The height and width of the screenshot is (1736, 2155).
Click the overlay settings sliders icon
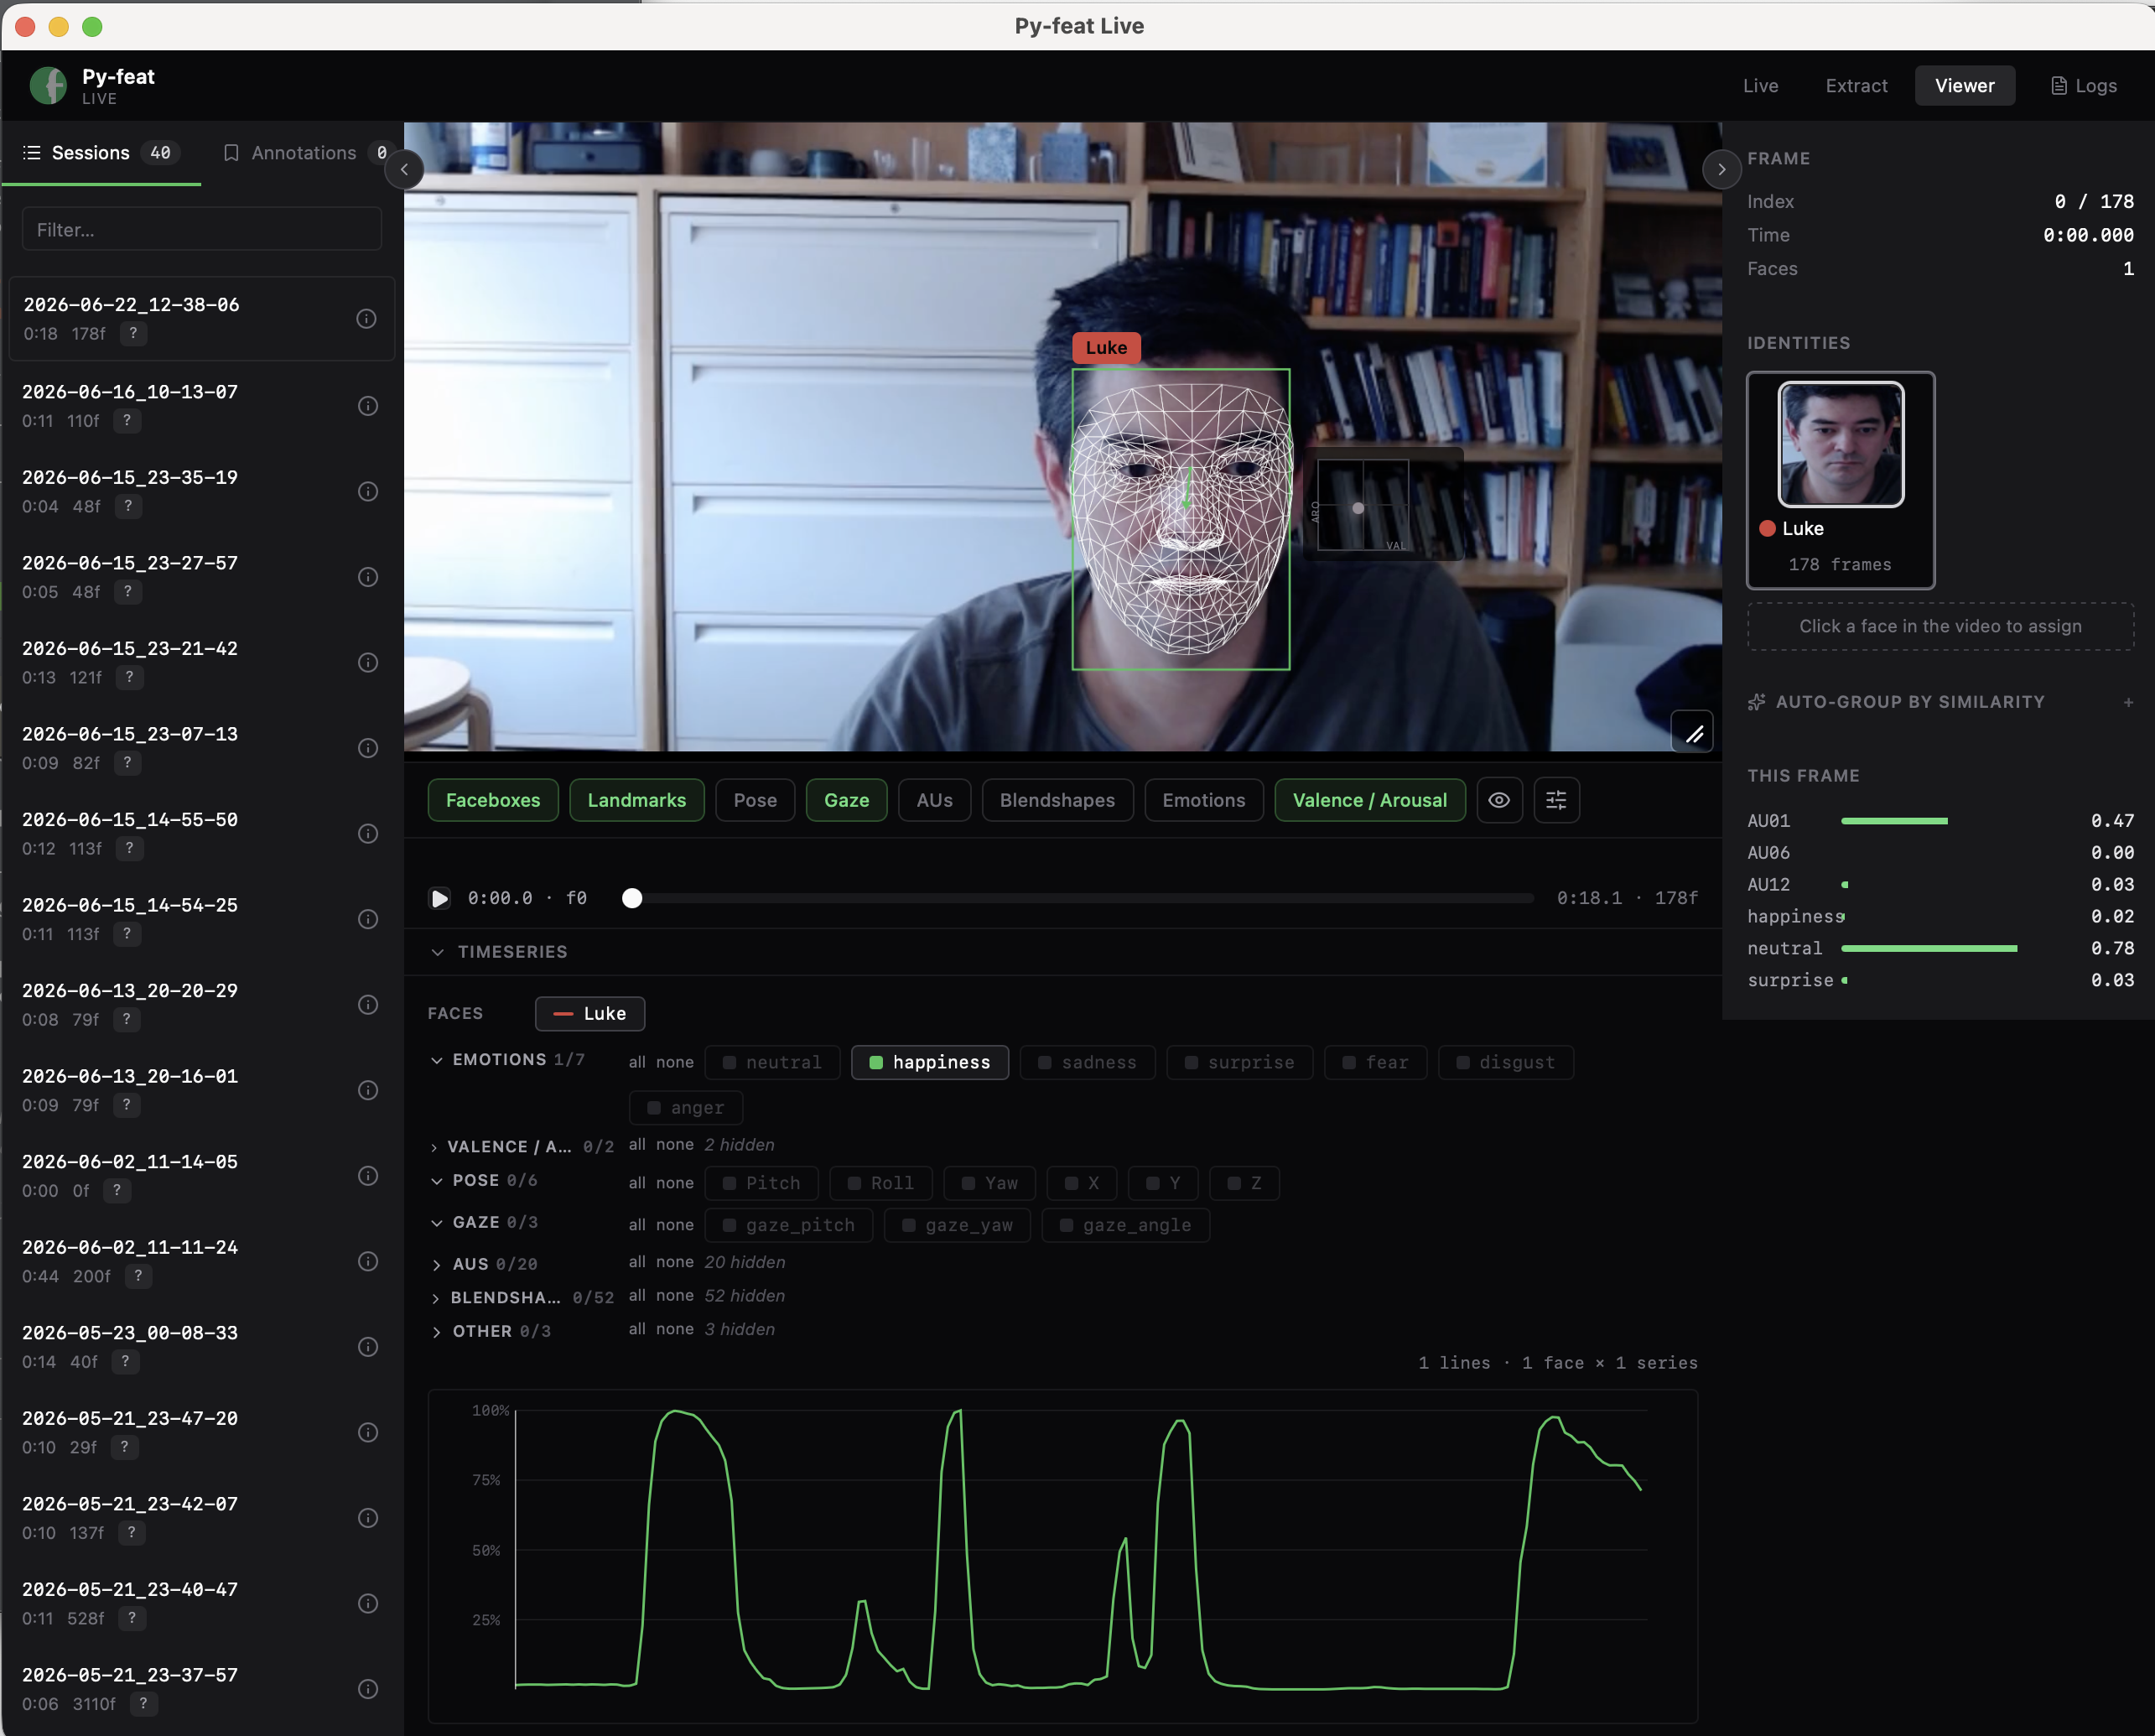1556,800
